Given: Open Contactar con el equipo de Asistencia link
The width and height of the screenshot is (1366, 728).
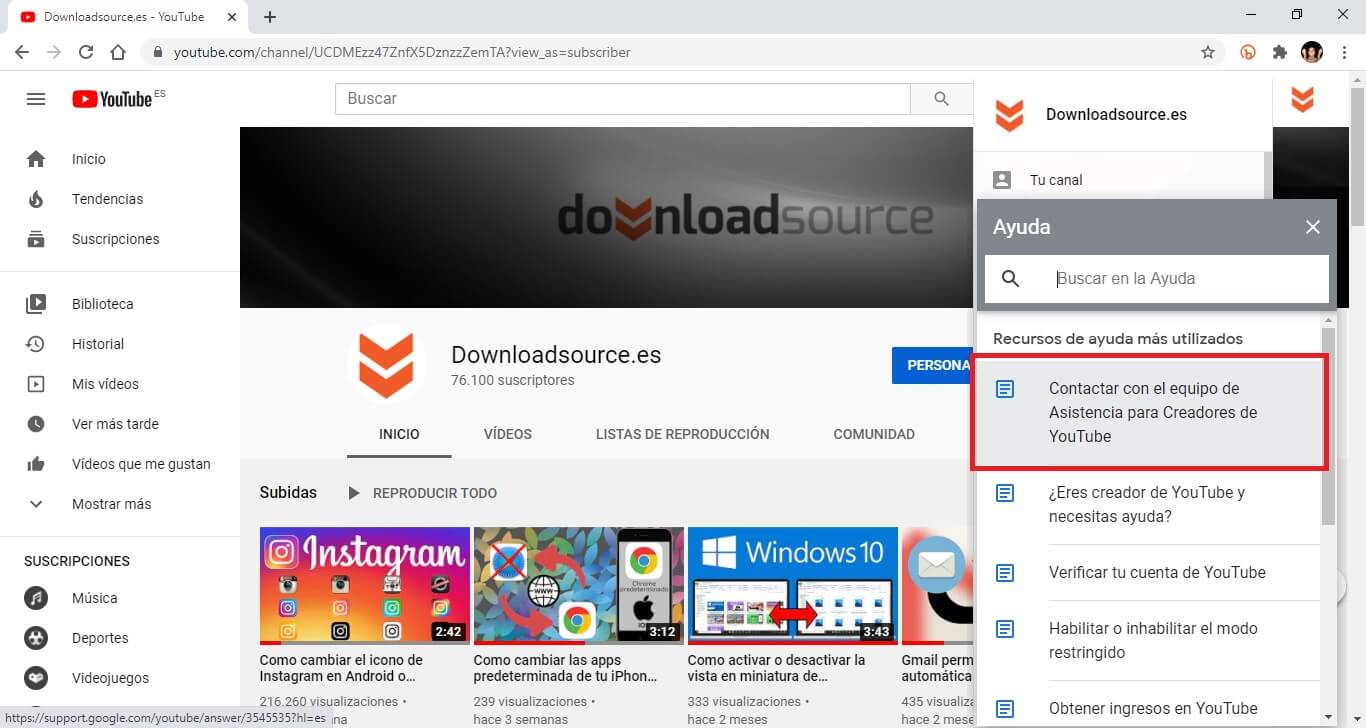Looking at the screenshot, I should click(x=1150, y=412).
